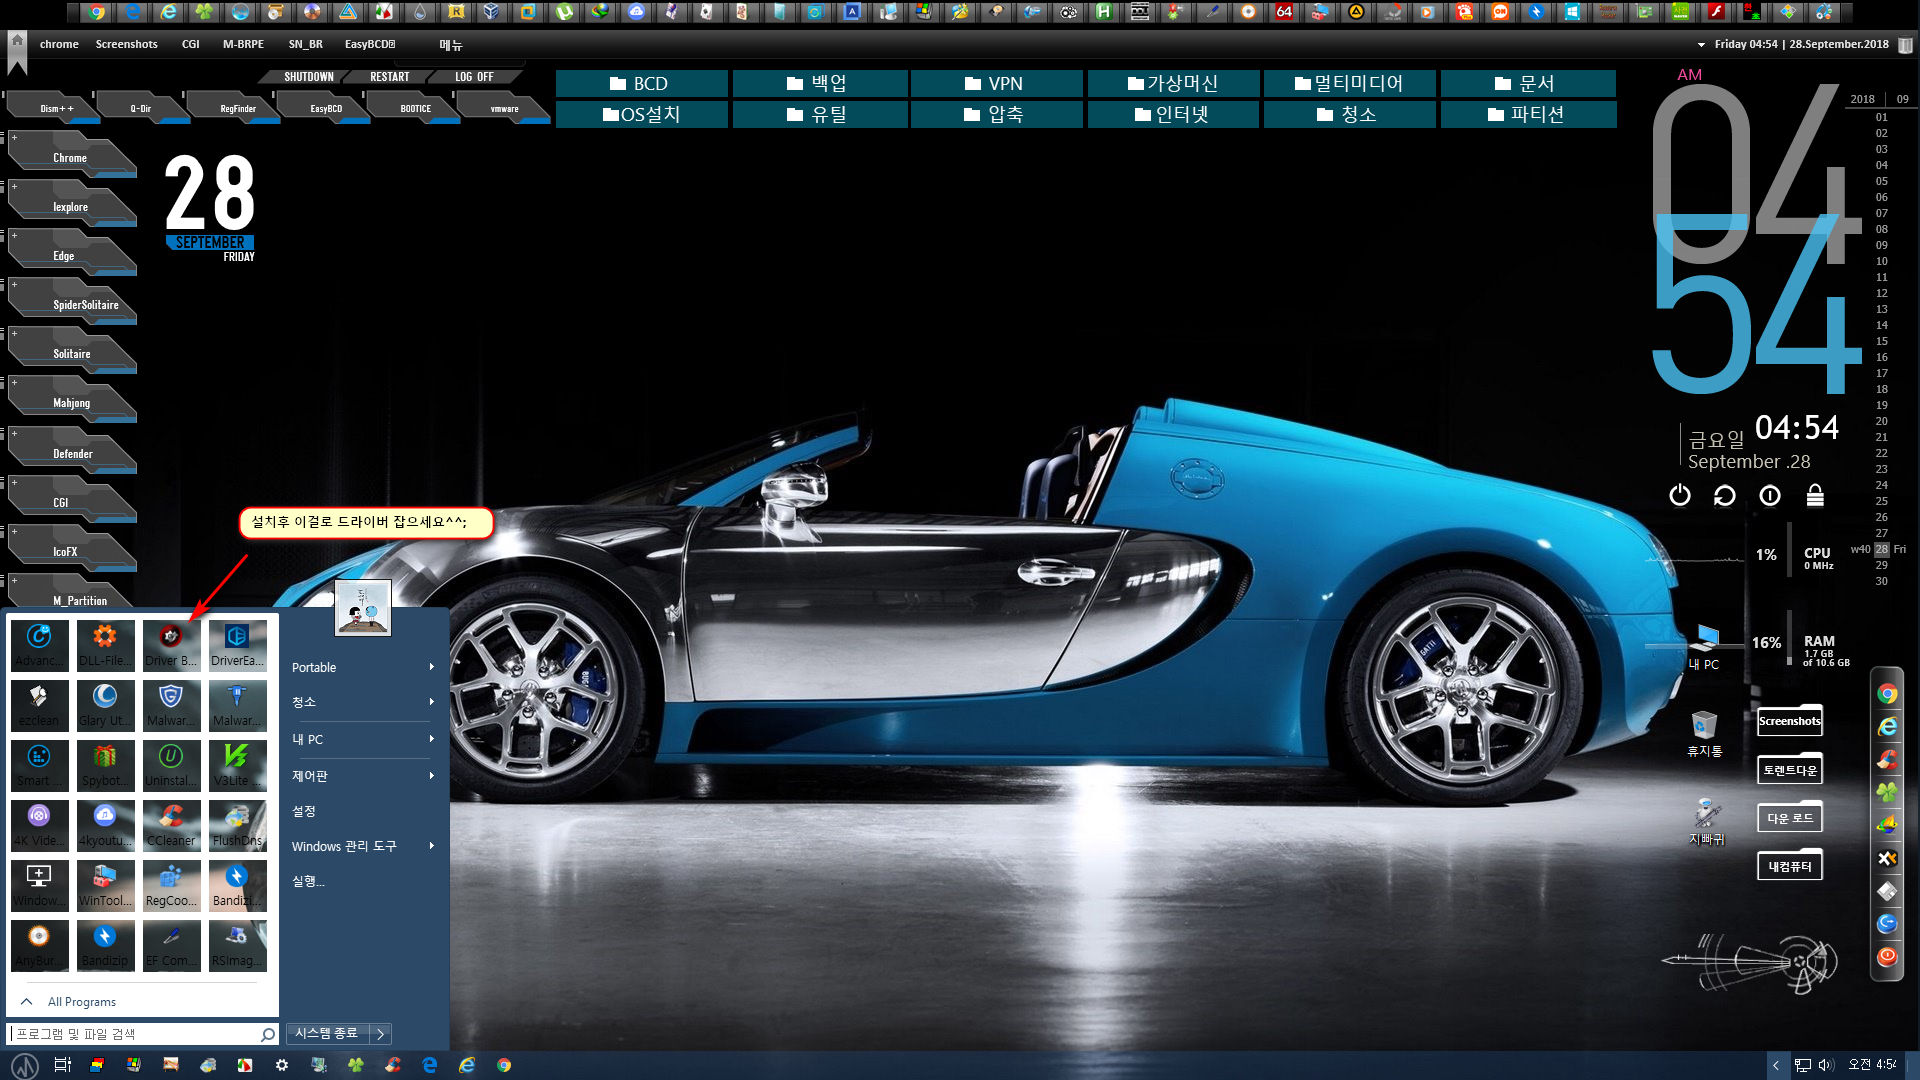Click the LOG OFF button

(474, 77)
